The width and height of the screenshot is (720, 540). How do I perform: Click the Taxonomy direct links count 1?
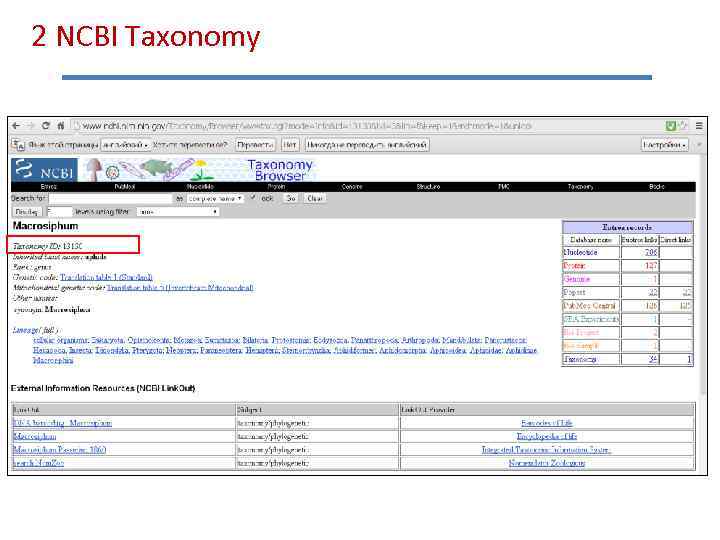[689, 359]
